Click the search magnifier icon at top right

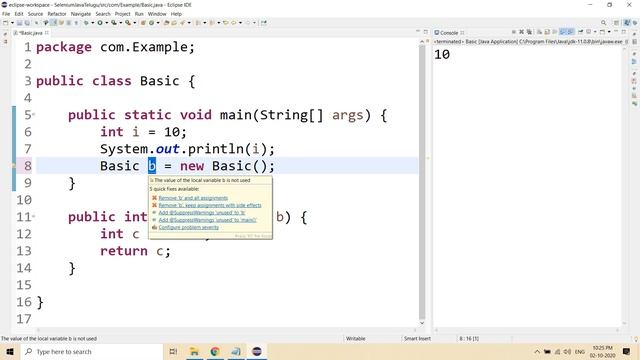tap(604, 23)
